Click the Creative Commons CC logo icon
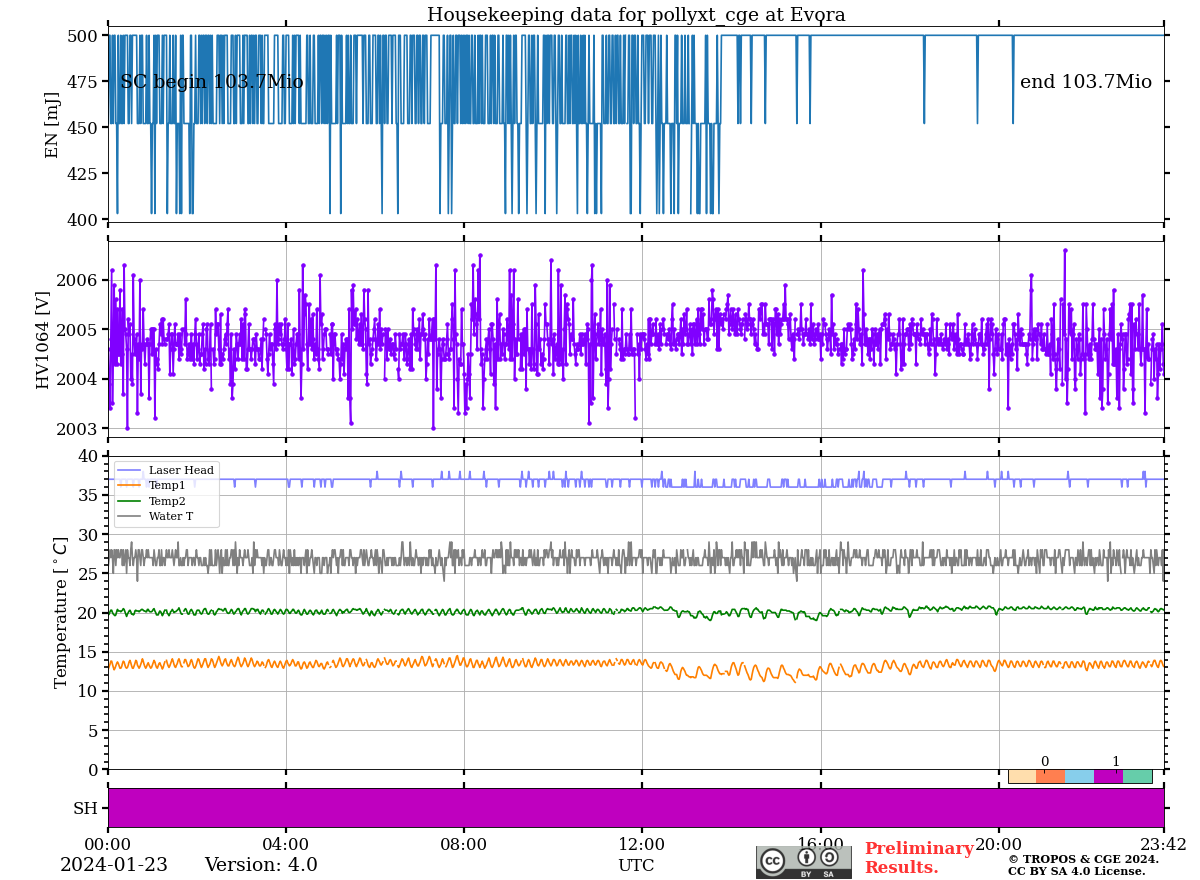This screenshot has width=1200, height=880. coord(772,860)
